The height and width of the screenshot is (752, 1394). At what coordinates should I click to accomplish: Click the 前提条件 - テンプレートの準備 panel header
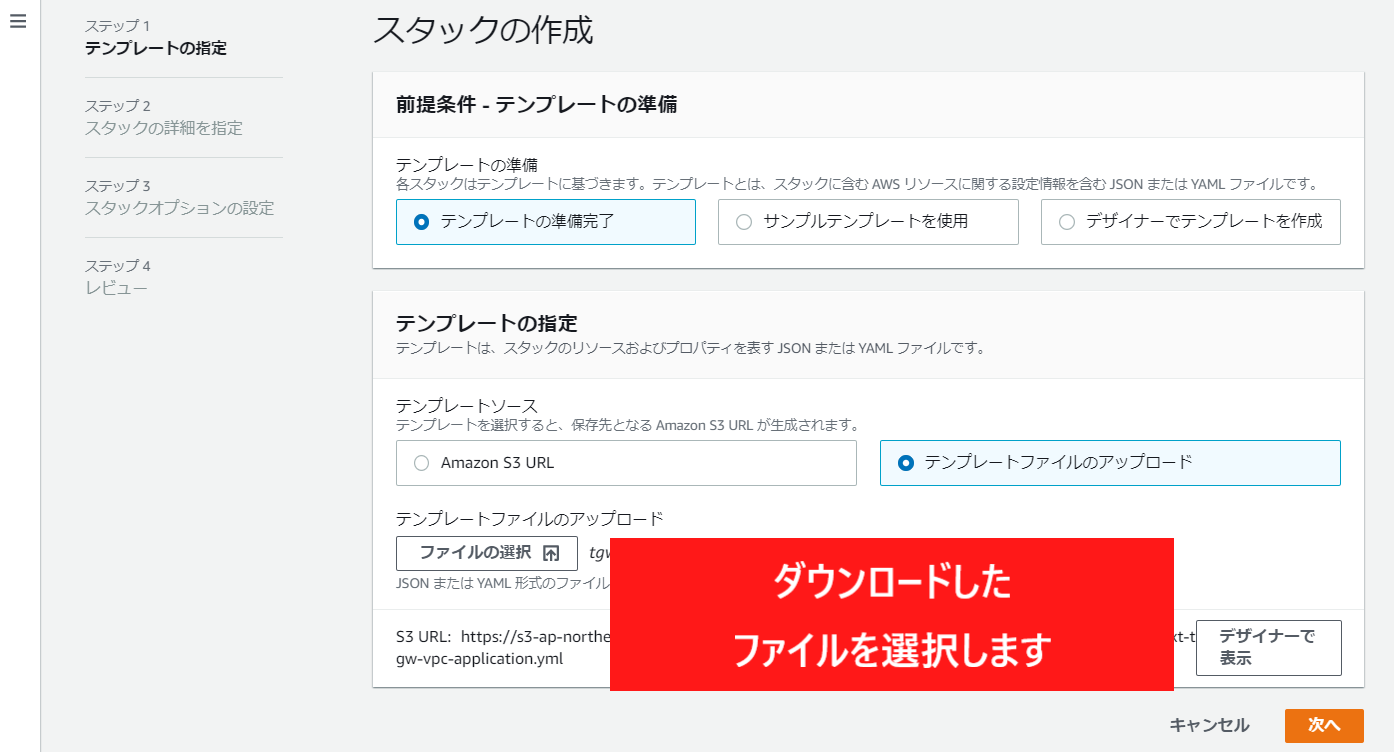click(536, 105)
